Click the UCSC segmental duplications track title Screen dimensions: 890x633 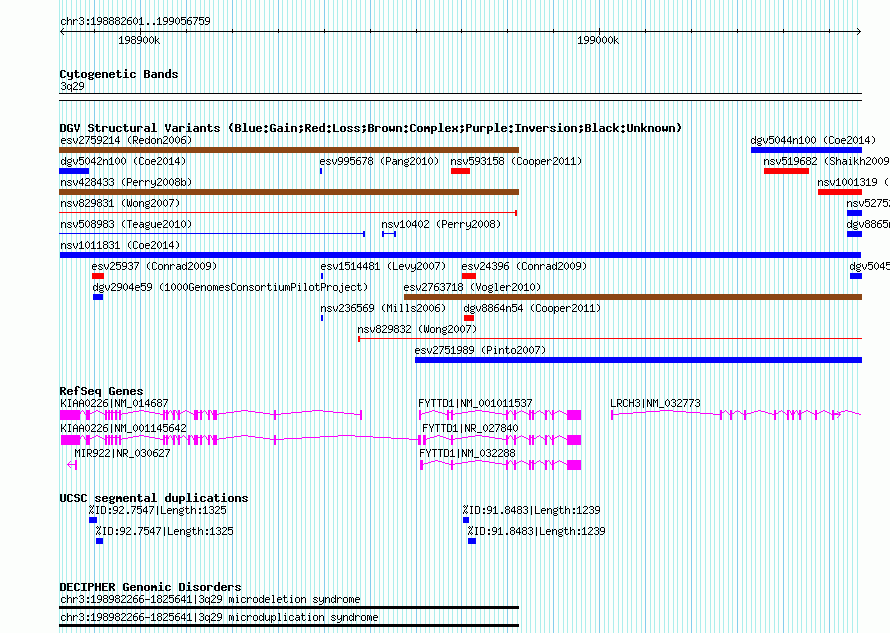[x=154, y=498]
